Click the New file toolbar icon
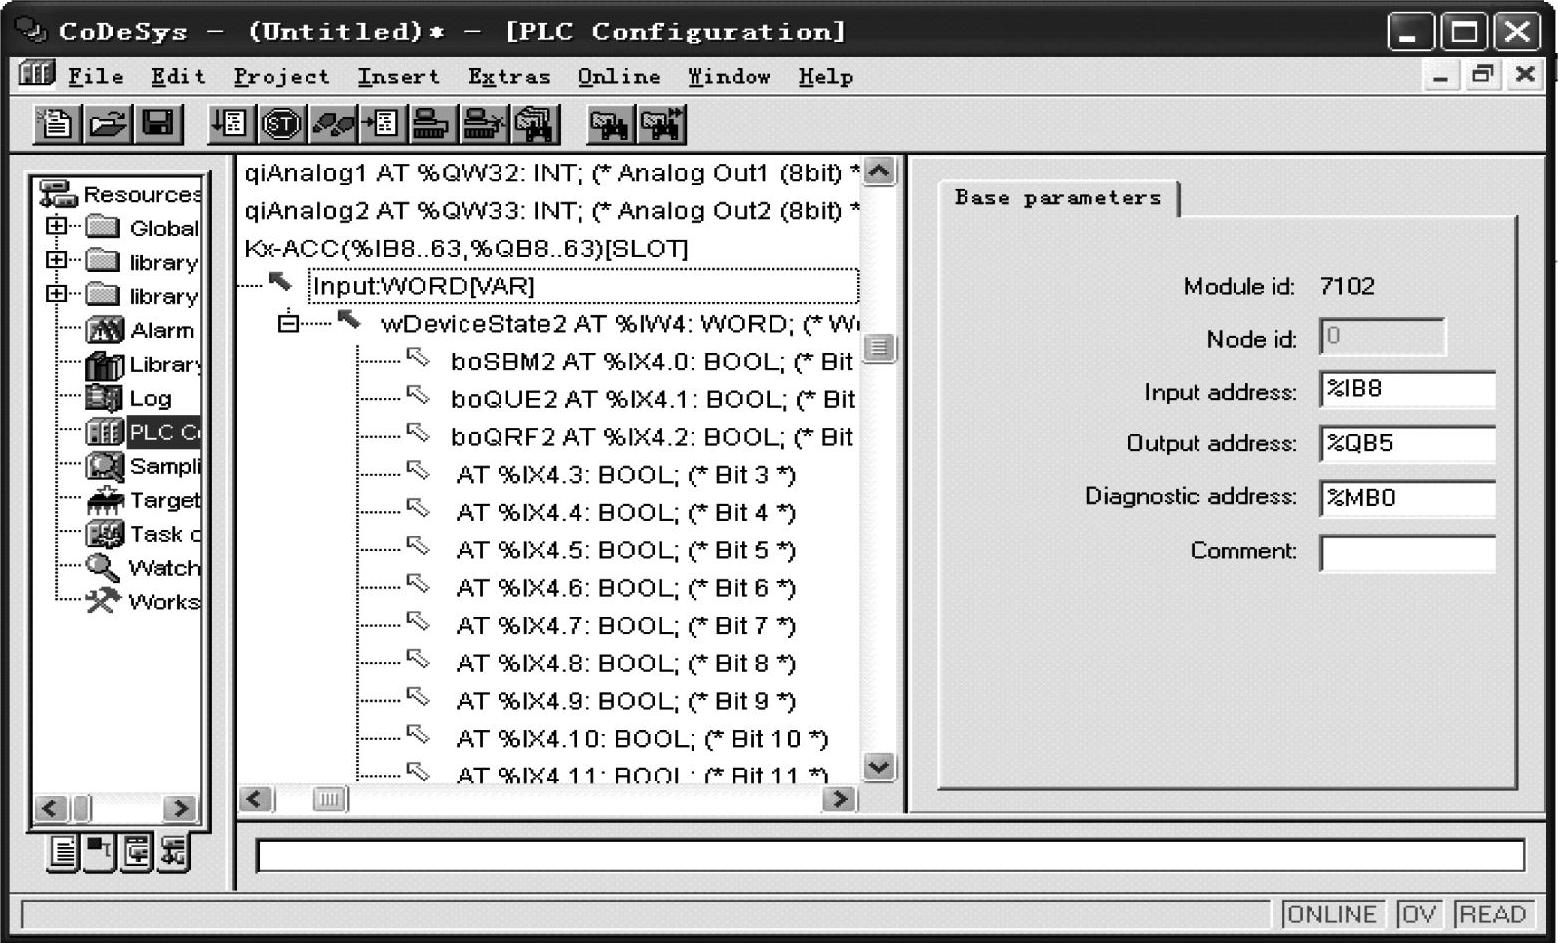This screenshot has height=943, width=1558. 55,124
